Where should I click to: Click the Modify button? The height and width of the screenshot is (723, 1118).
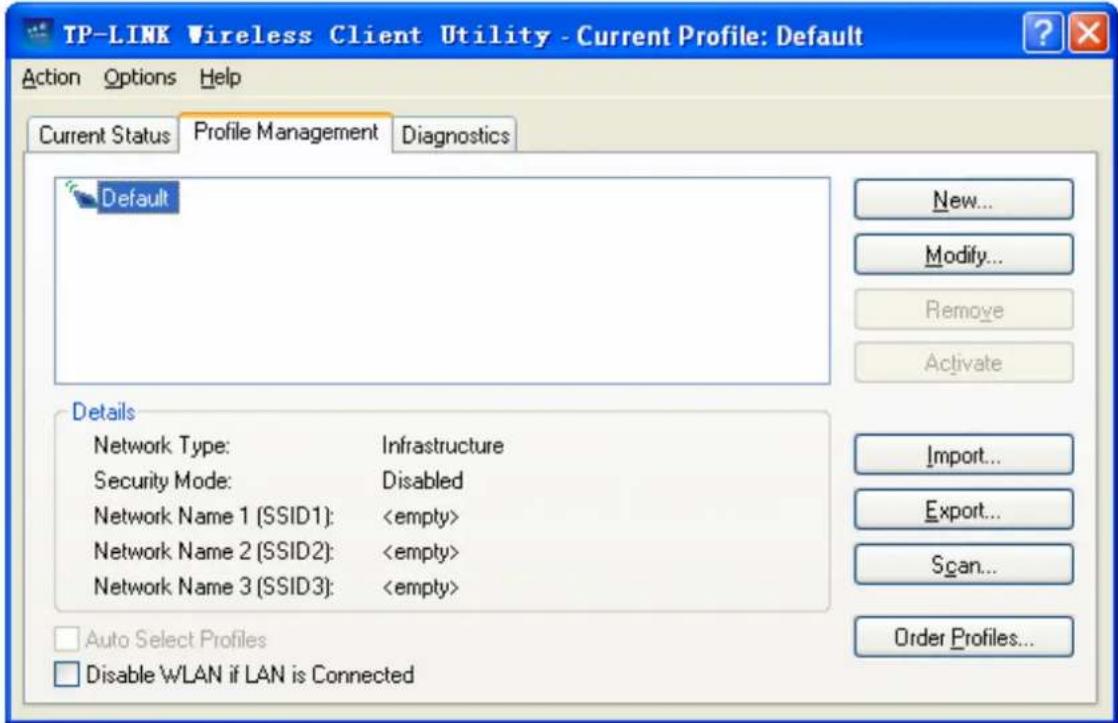963,255
